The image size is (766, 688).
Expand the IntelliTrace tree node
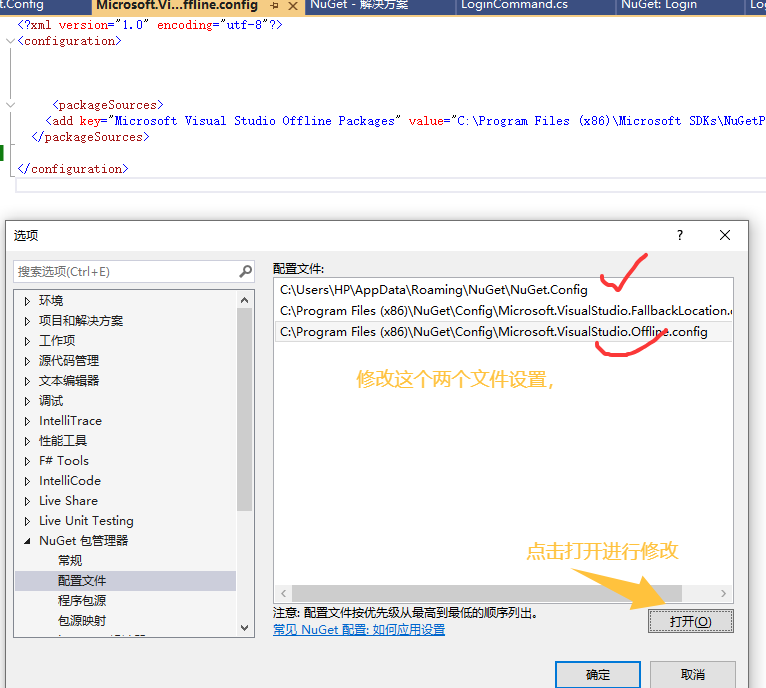(x=27, y=421)
